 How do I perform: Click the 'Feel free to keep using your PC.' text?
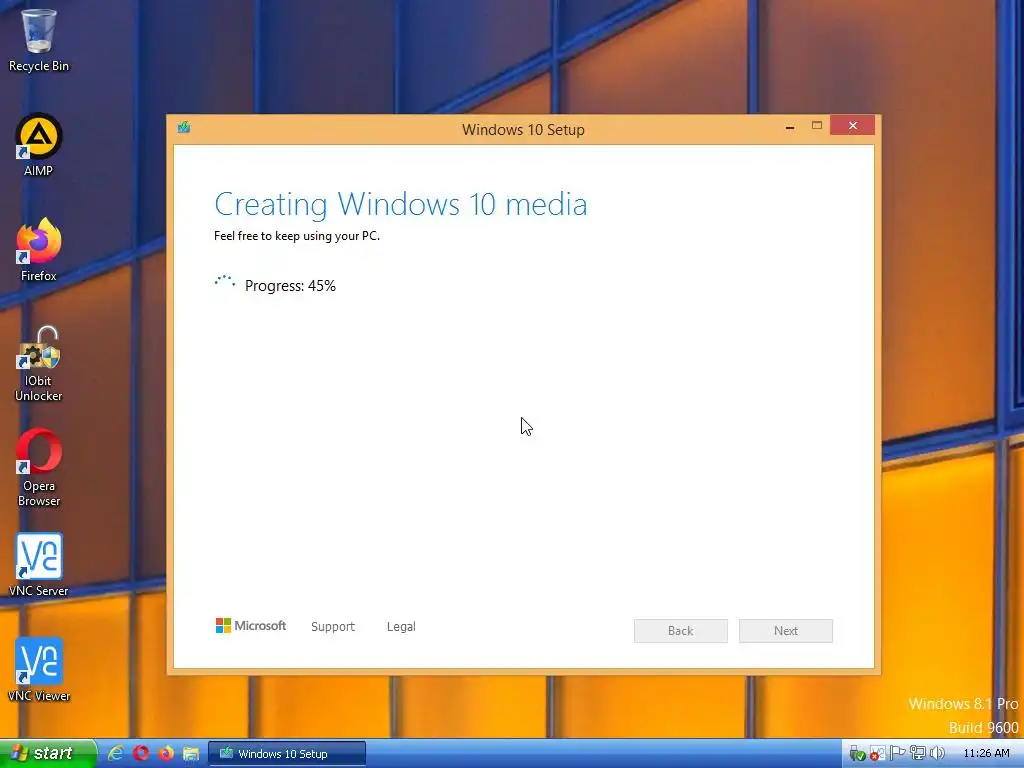coord(296,236)
